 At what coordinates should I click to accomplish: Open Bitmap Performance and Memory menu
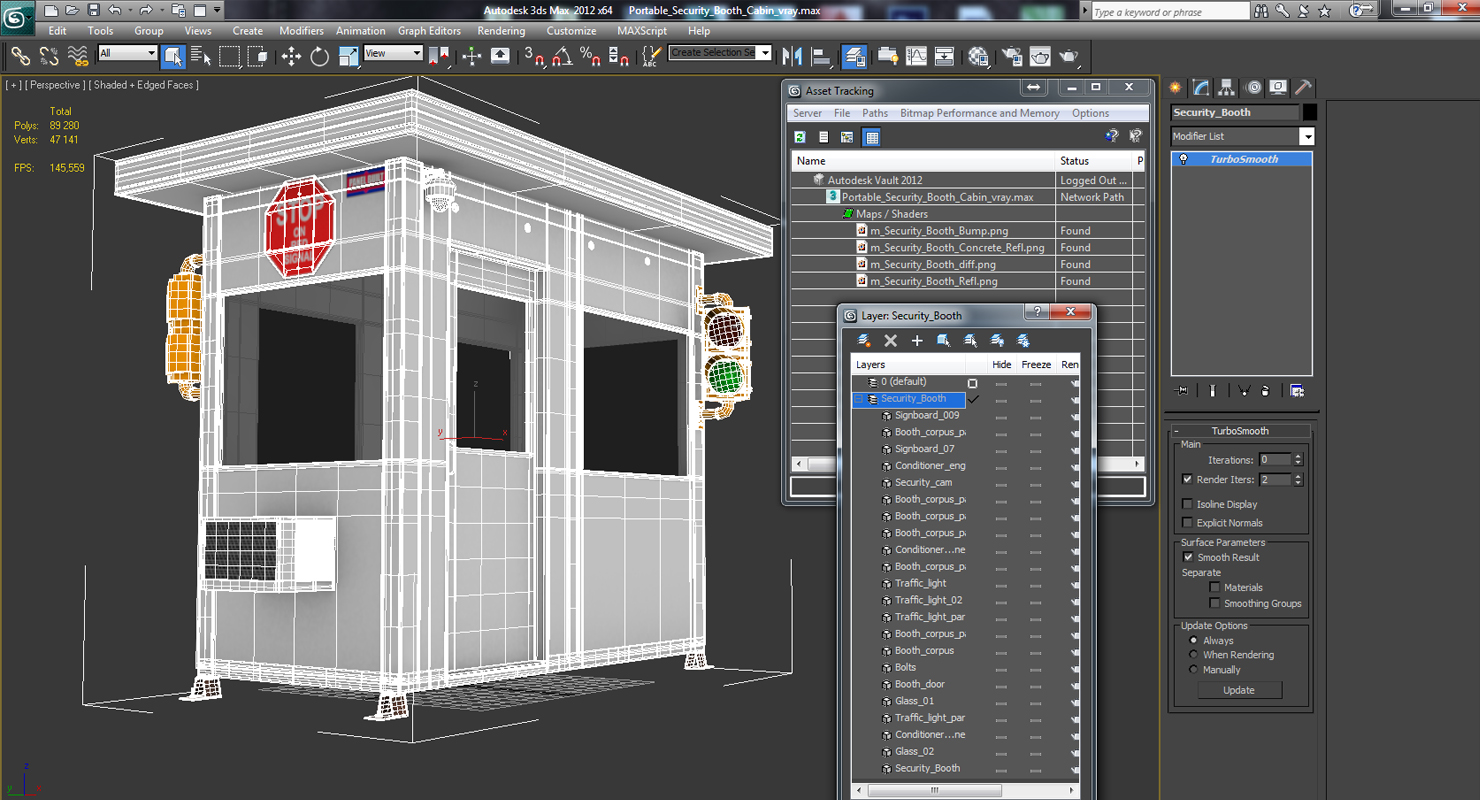[x=980, y=113]
